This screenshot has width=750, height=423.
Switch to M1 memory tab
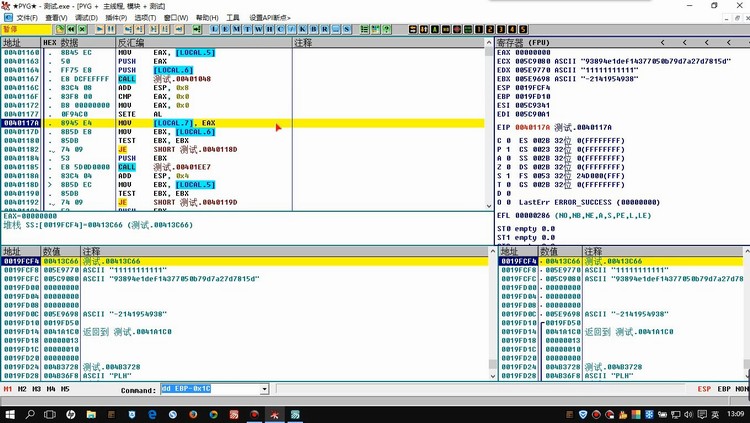pos(8,389)
